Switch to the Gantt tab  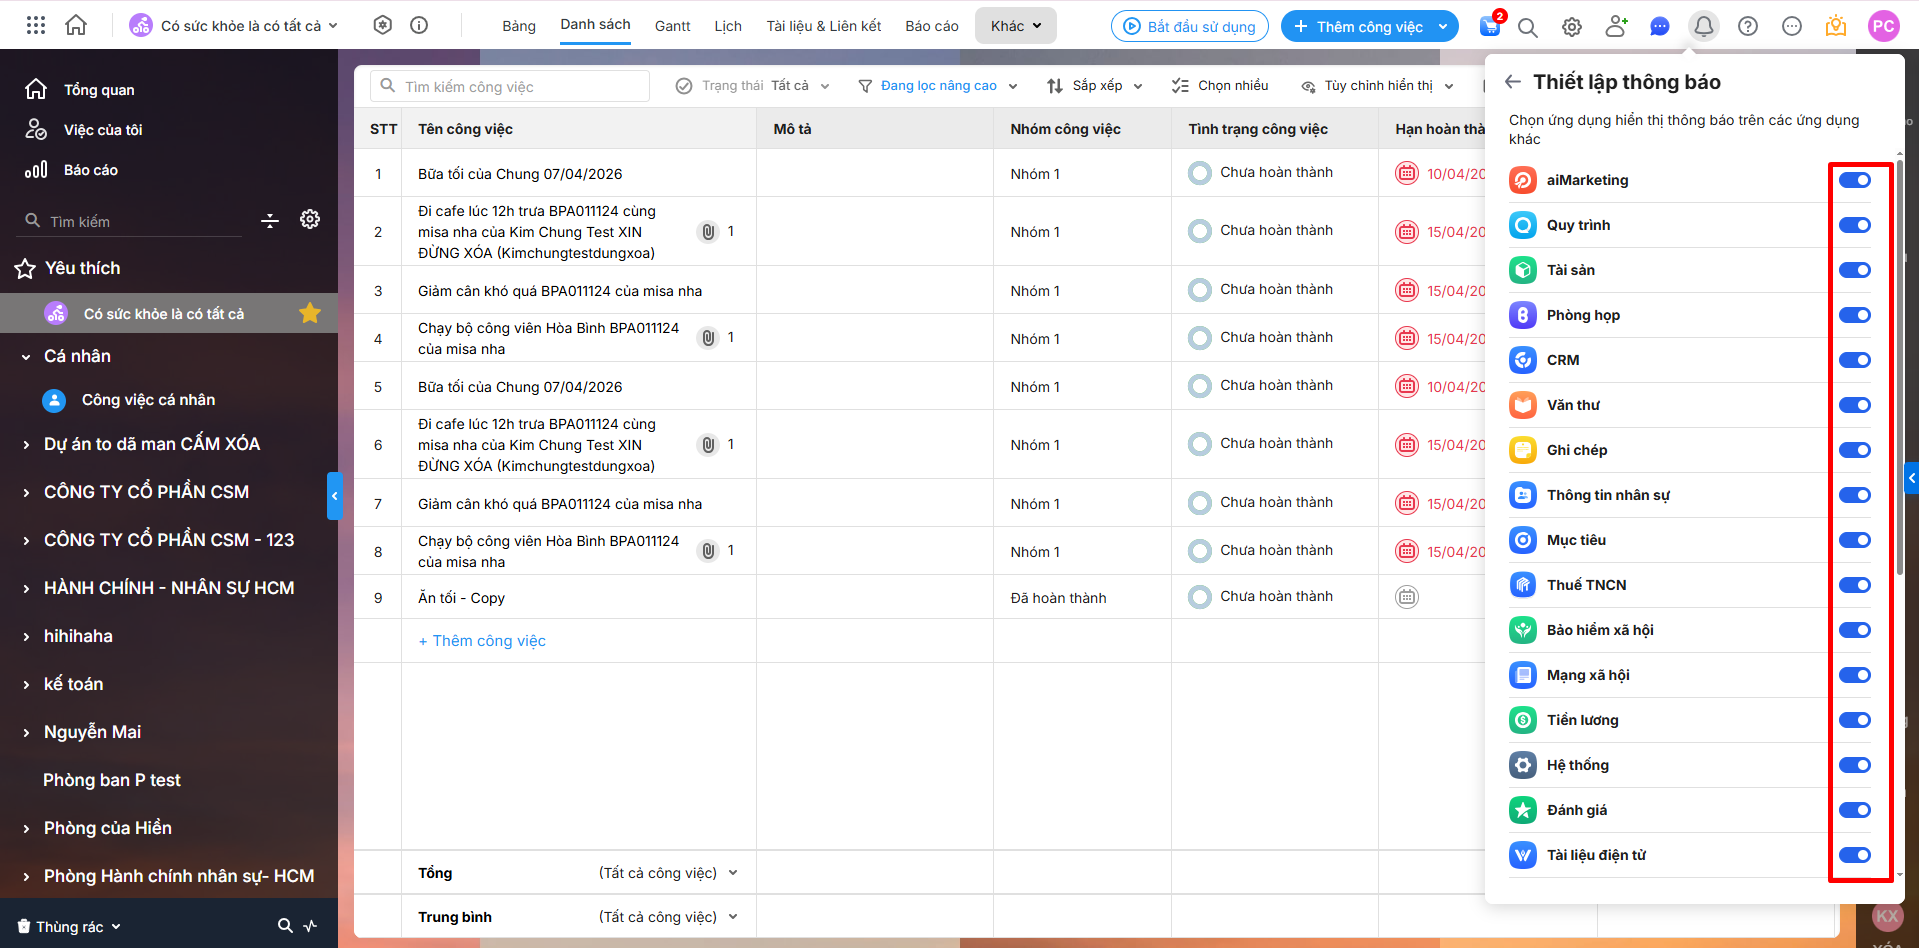pyautogui.click(x=672, y=26)
